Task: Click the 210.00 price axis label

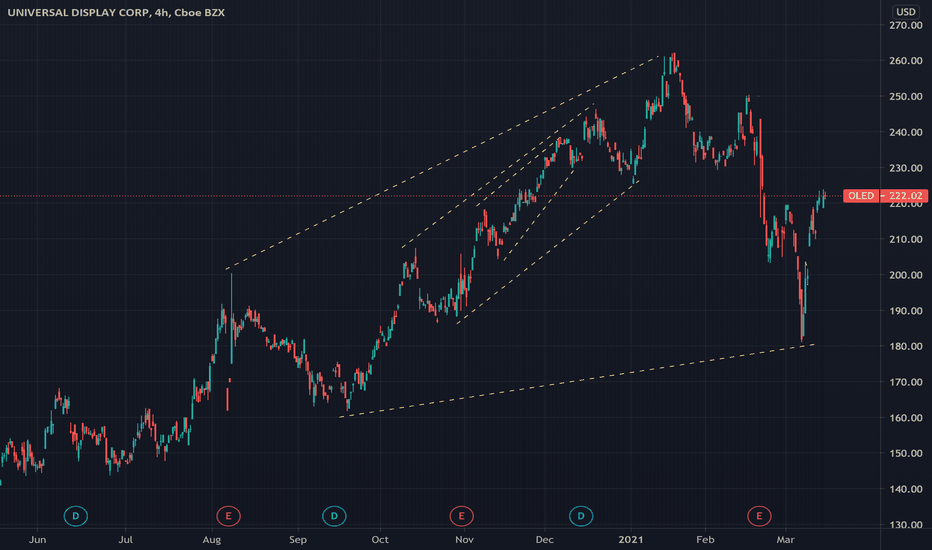Action: click(906, 240)
